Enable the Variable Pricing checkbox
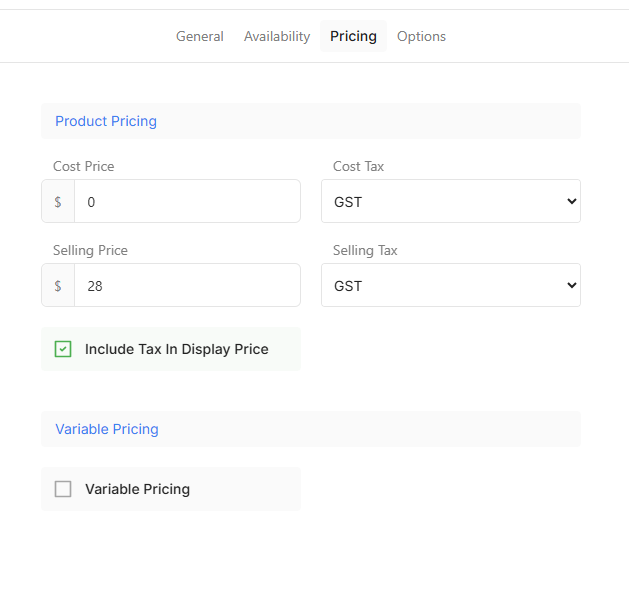The image size is (629, 595). click(63, 489)
